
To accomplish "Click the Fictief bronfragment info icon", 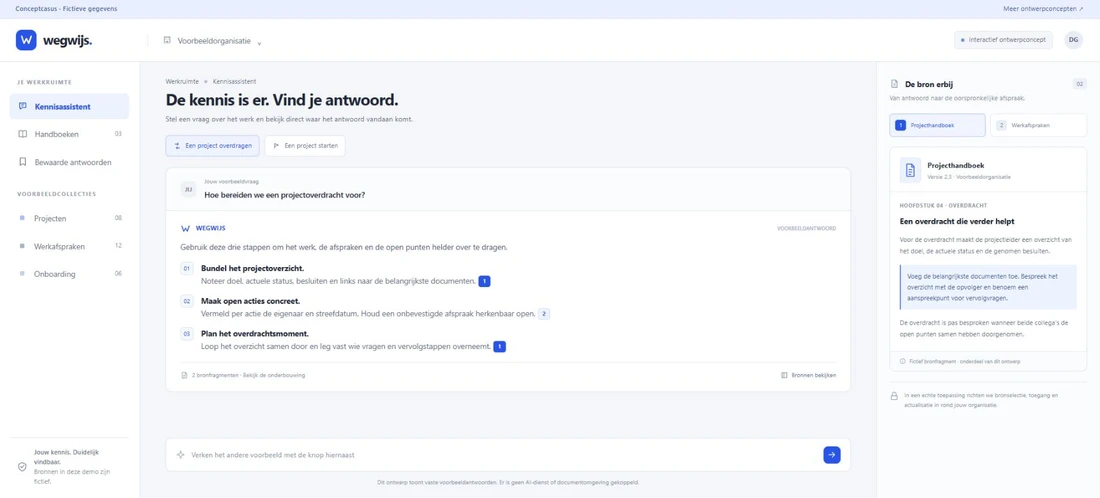I will coord(902,361).
